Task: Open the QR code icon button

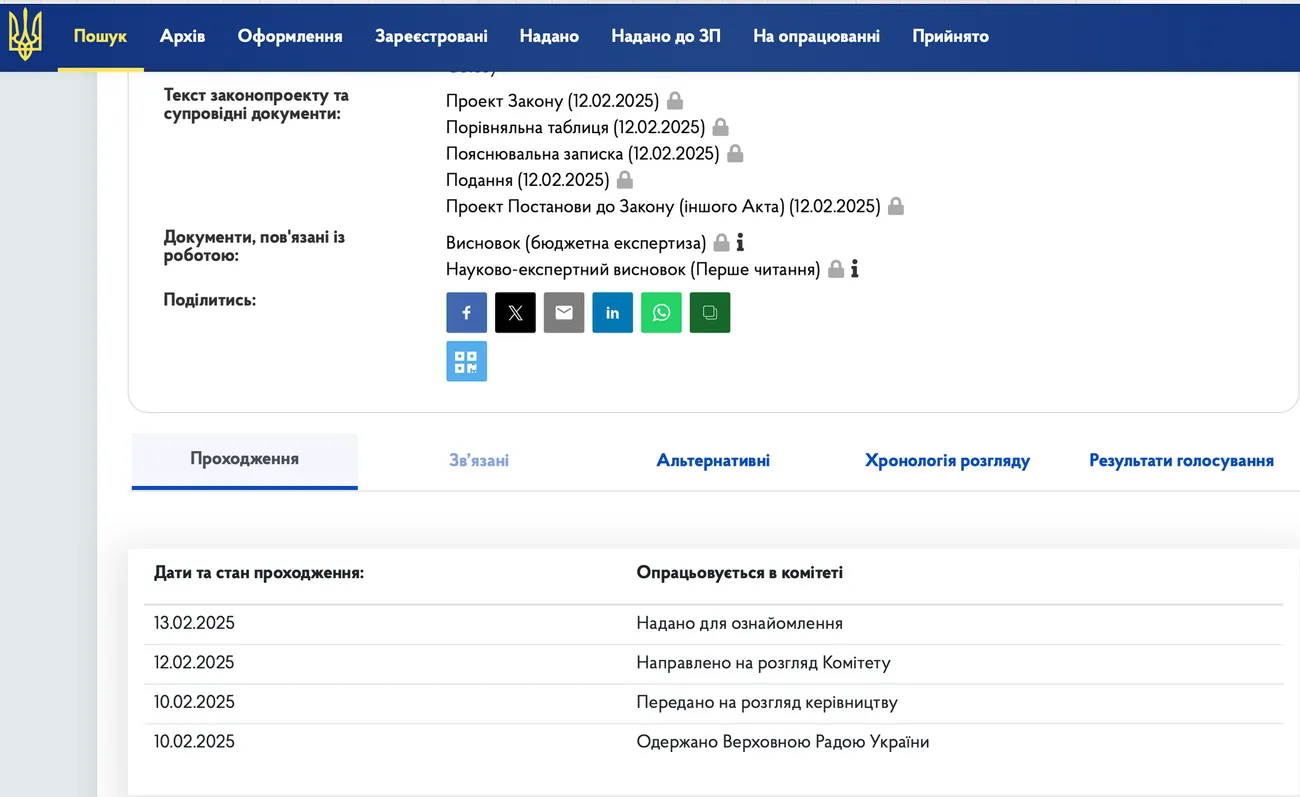Action: point(466,362)
